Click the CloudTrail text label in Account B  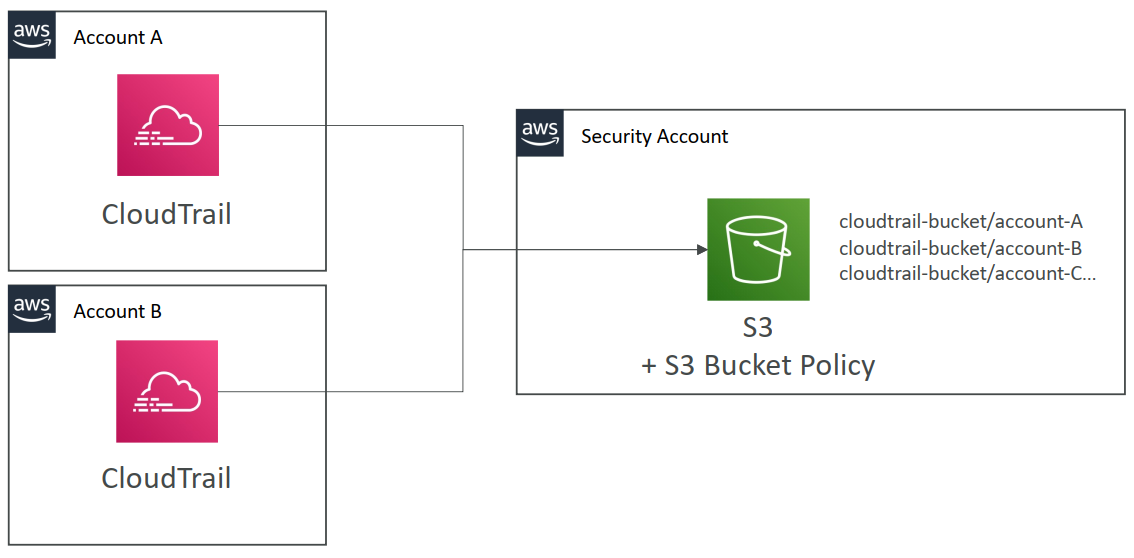167,478
